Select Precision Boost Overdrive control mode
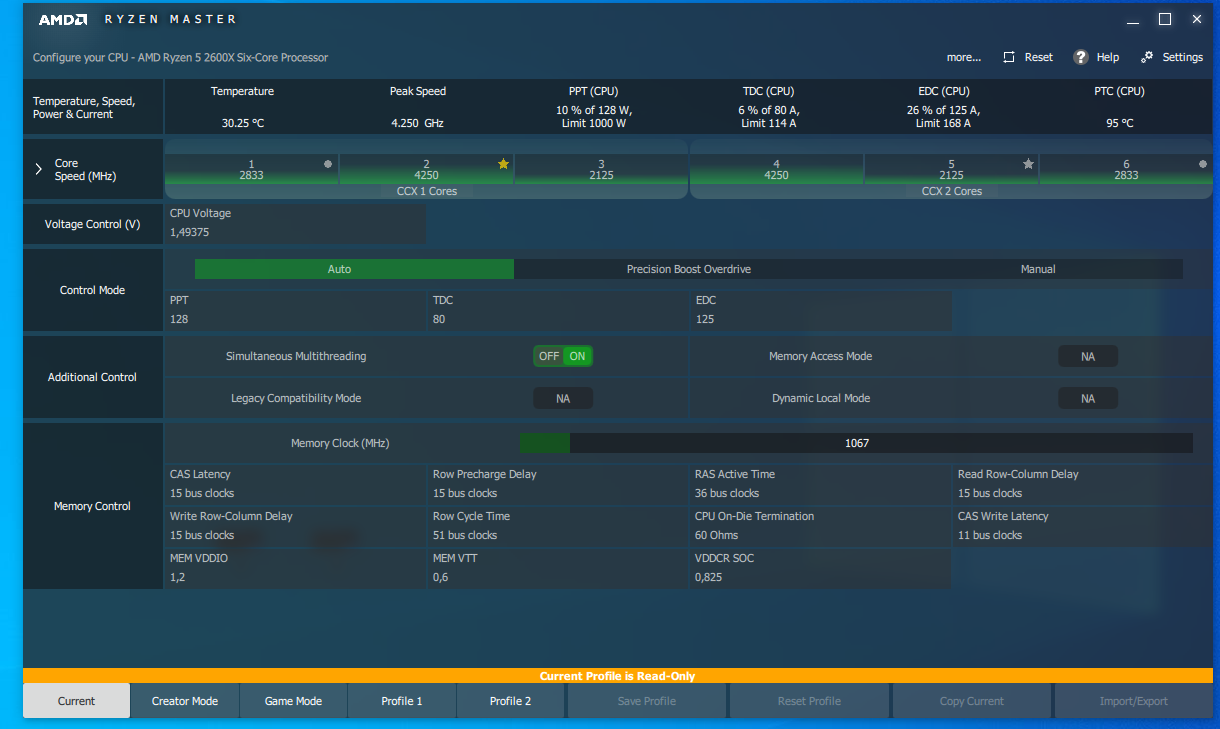This screenshot has height=729, width=1220. point(688,269)
